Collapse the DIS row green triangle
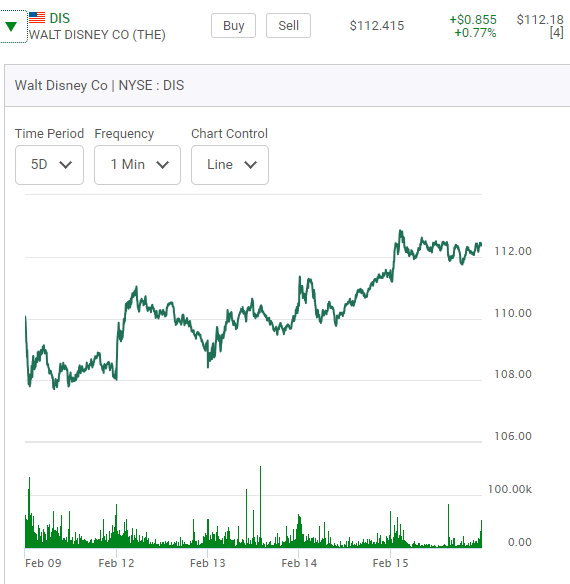 11,26
